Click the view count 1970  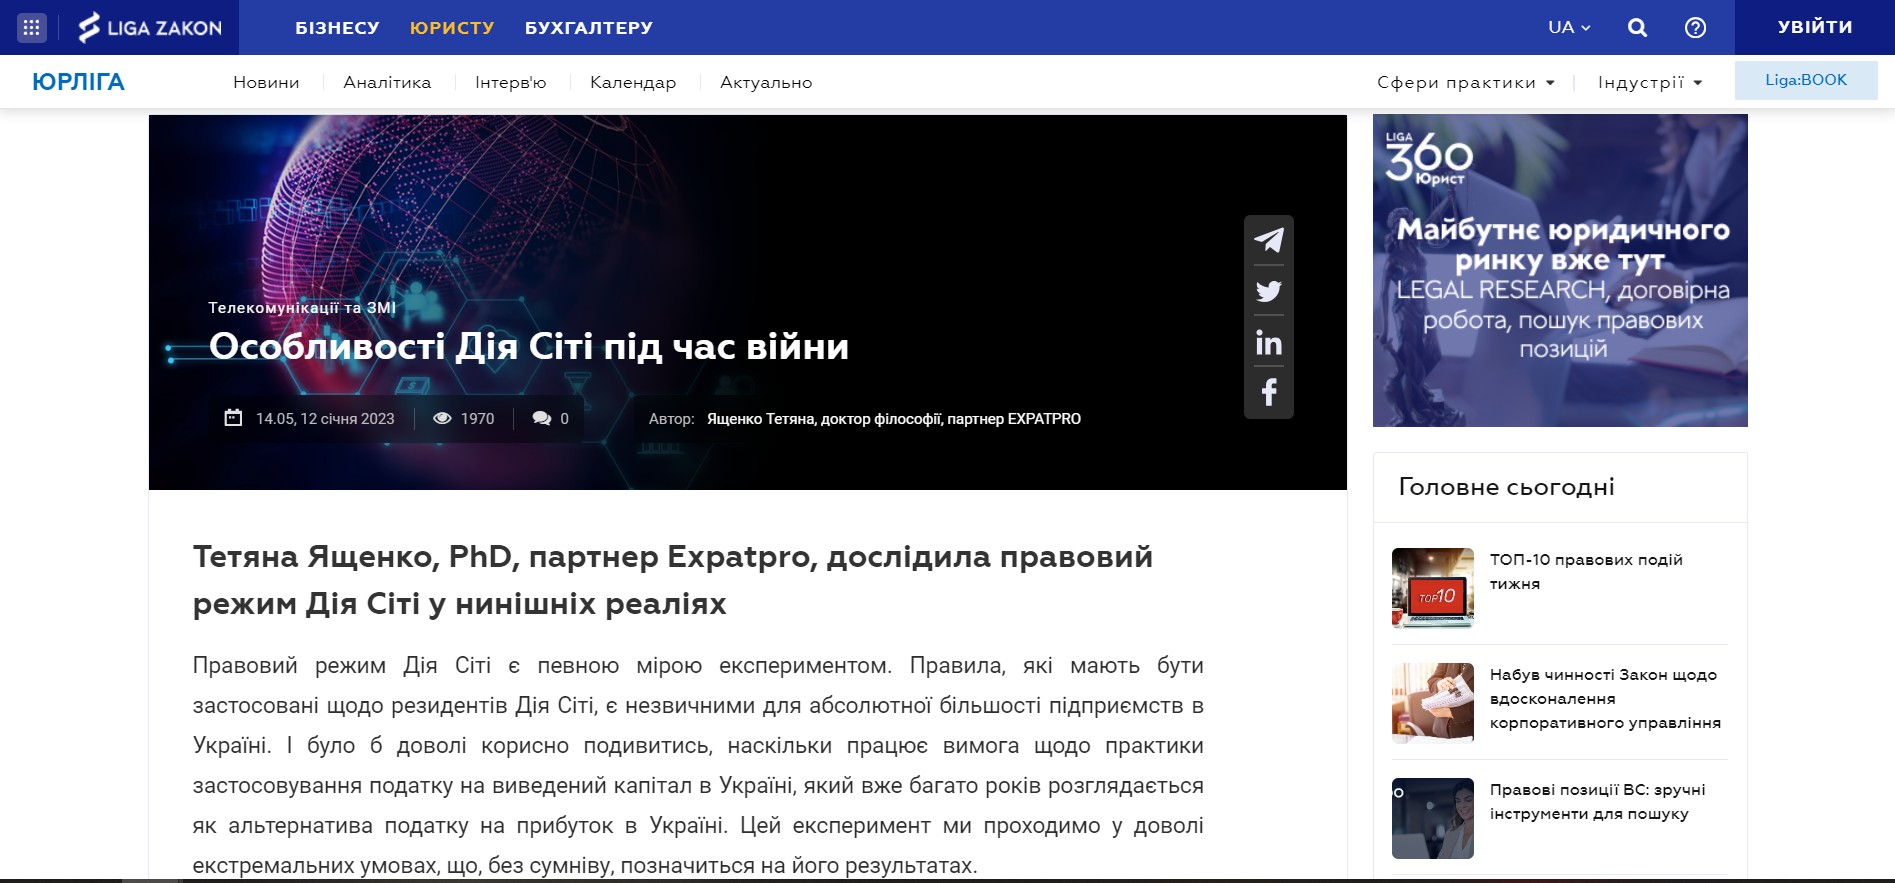tap(477, 419)
